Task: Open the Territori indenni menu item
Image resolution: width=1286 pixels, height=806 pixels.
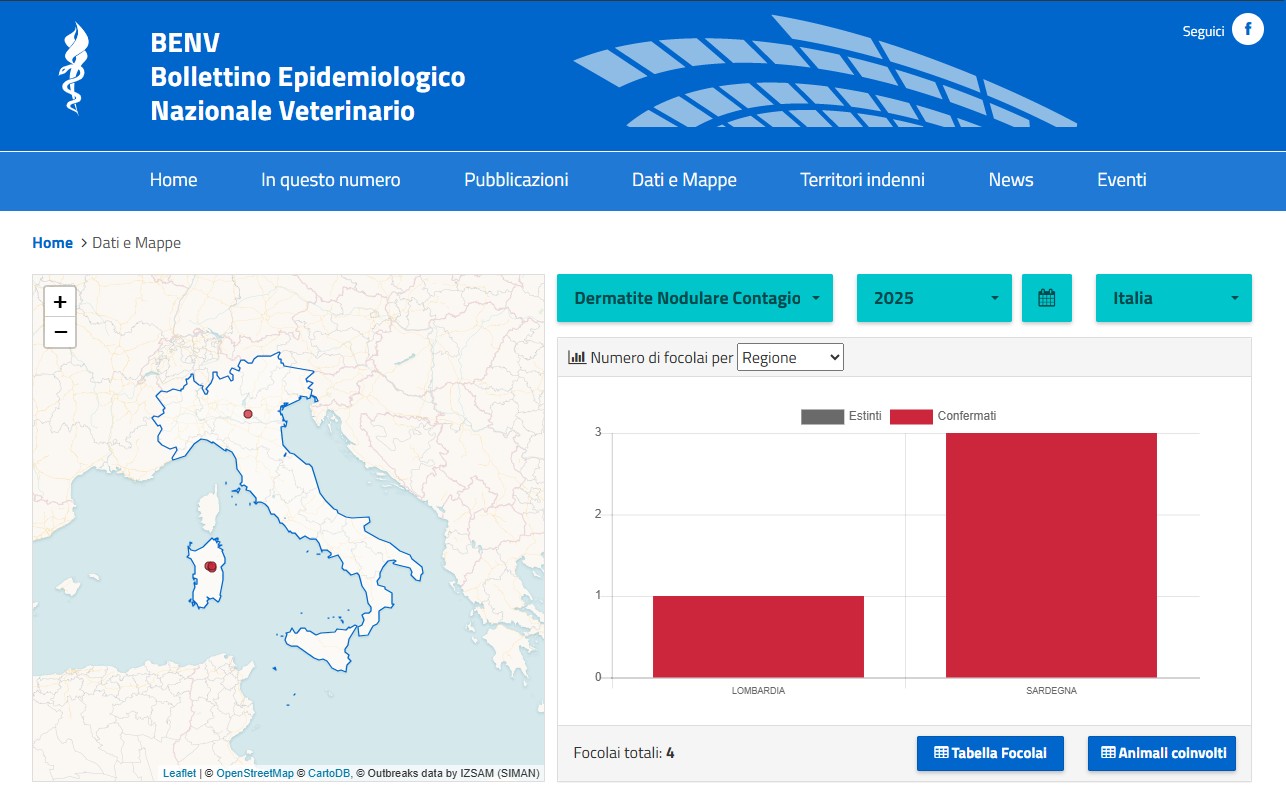Action: (x=862, y=180)
